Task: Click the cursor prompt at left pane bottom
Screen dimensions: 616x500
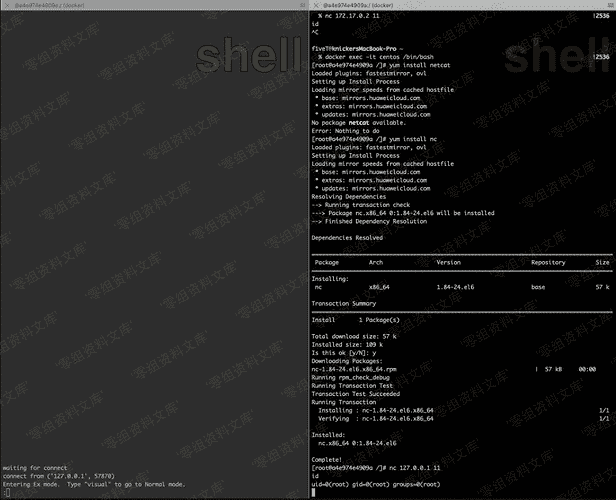Action: [x=5, y=492]
